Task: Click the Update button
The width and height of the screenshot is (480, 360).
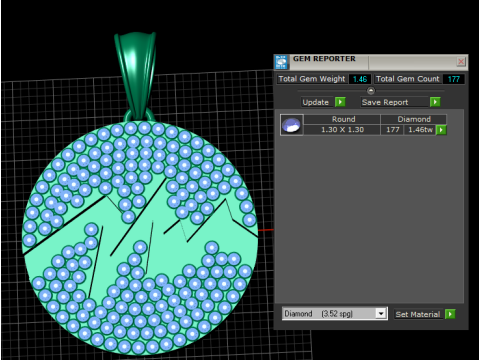Action: pyautogui.click(x=316, y=102)
